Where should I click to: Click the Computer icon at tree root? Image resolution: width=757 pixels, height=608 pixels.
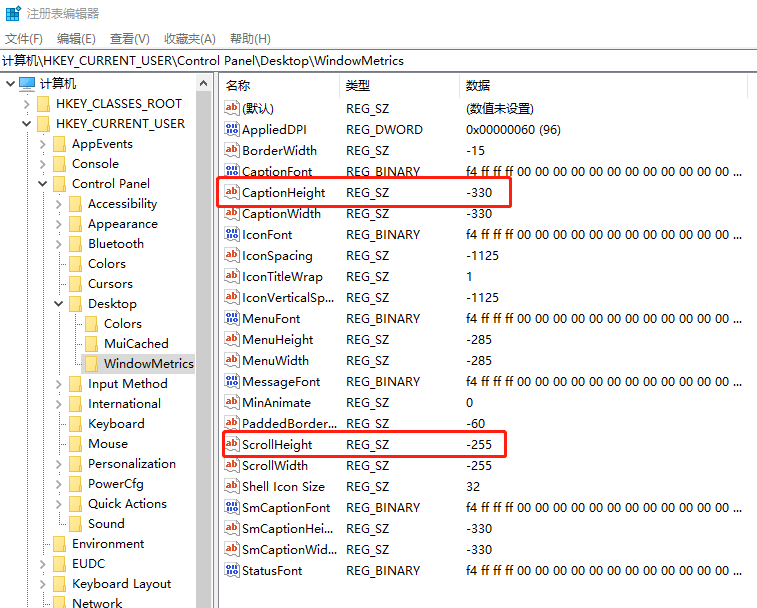(27, 84)
